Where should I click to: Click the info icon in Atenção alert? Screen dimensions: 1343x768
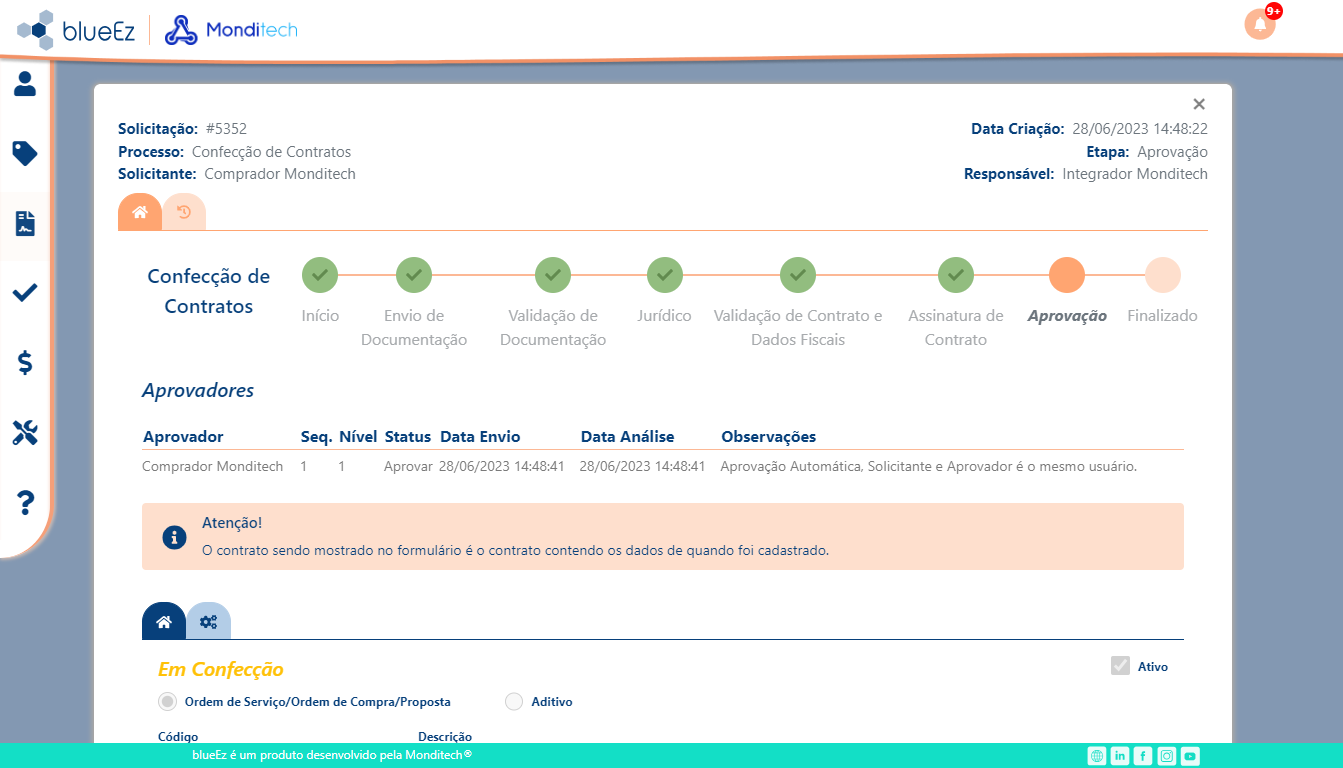(x=175, y=537)
